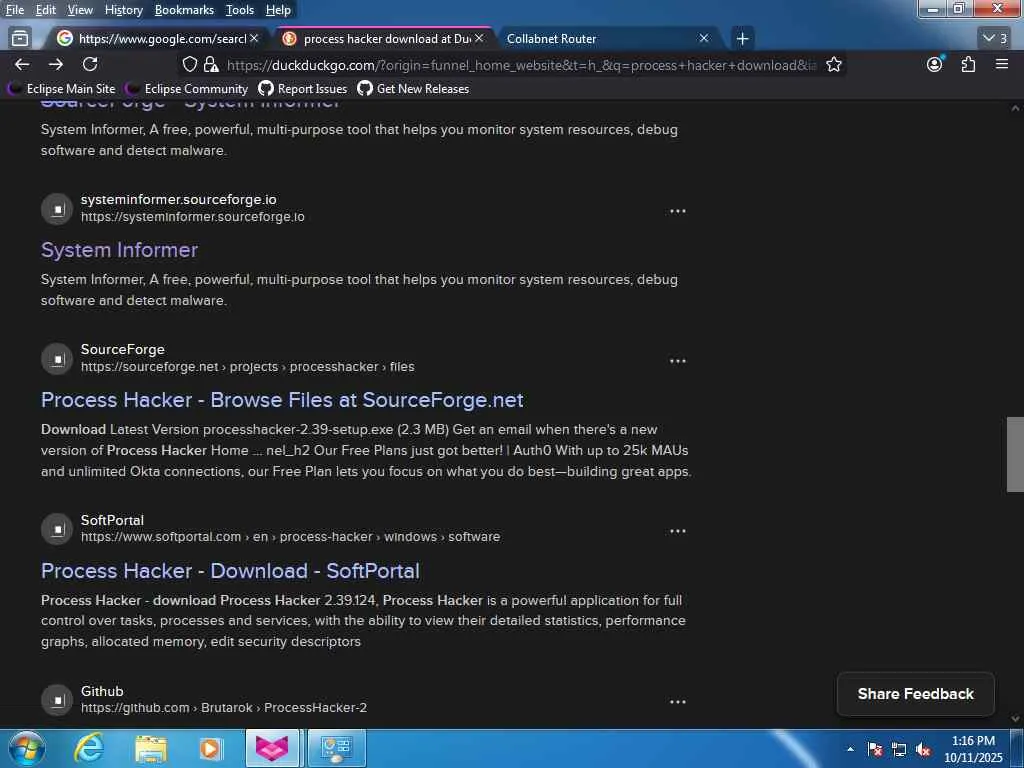Click the SoftPortal result favicon
The image size is (1024, 768).
click(57, 530)
